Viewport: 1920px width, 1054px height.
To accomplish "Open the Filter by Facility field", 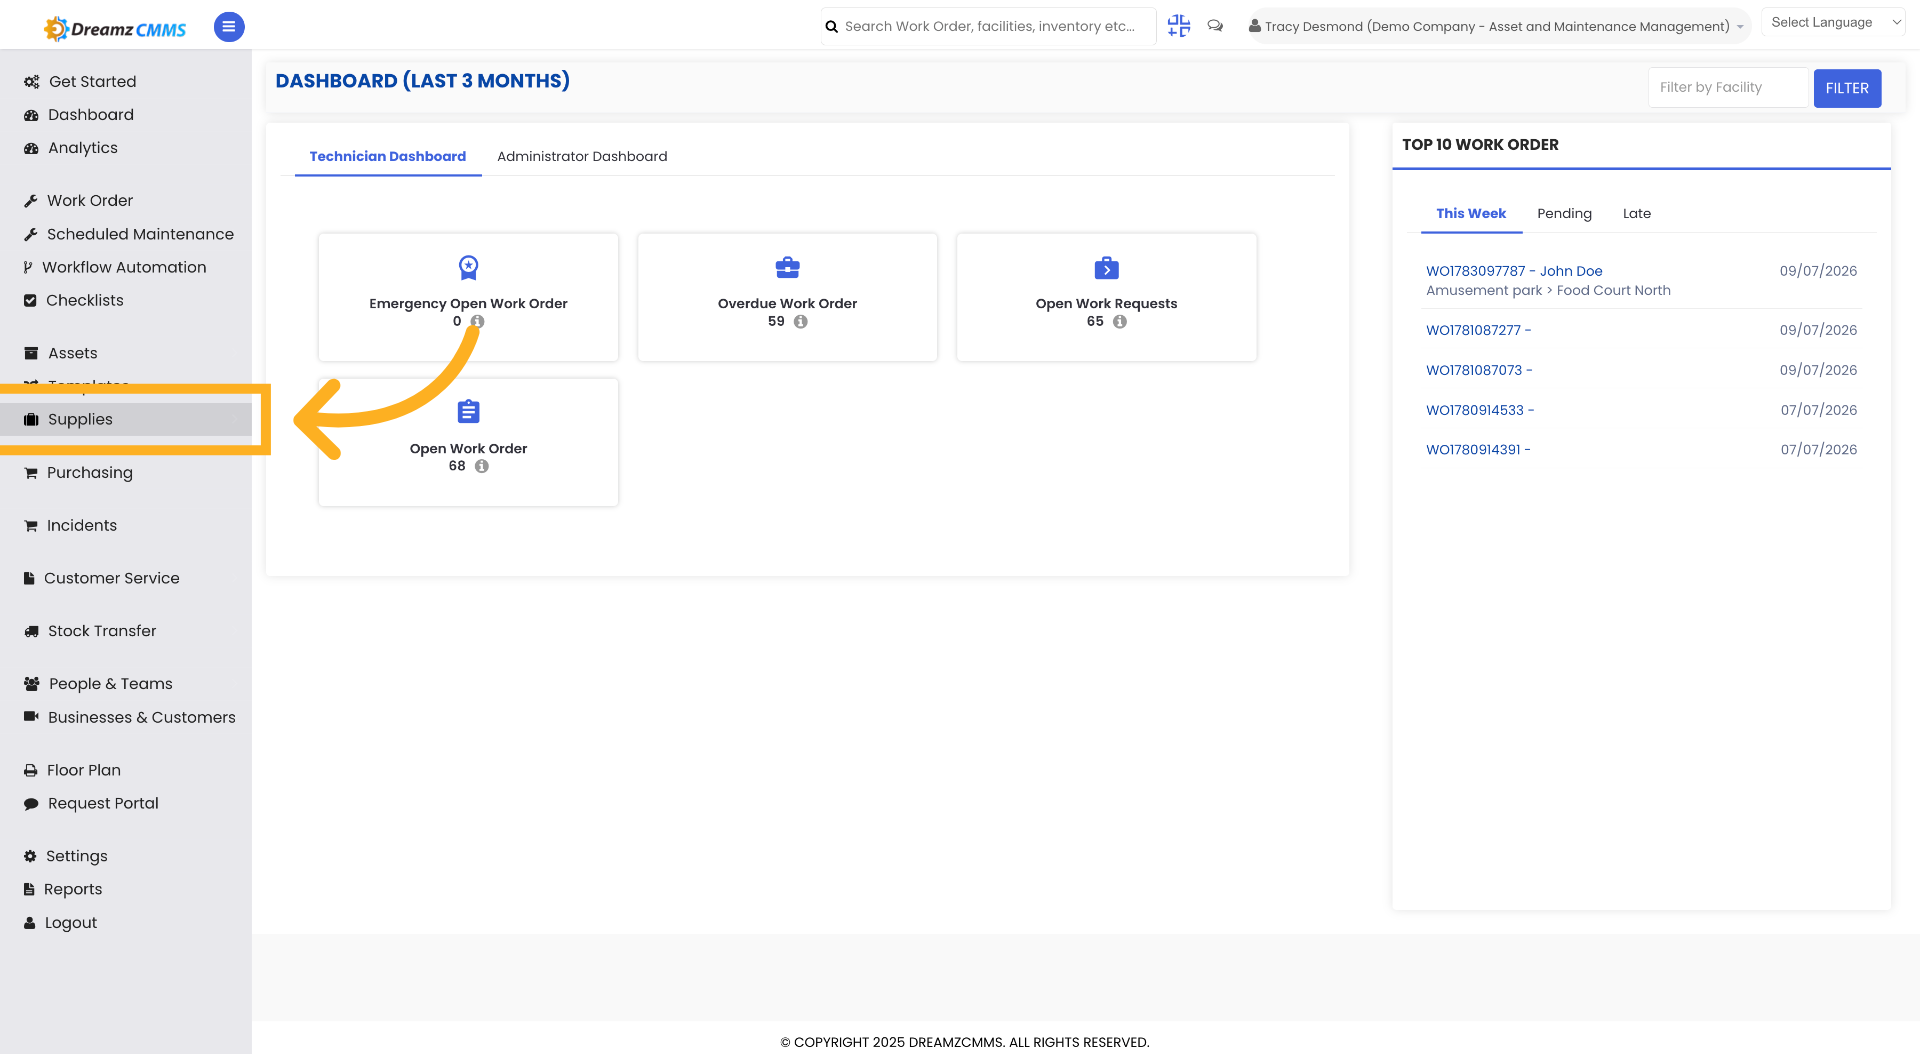I will pyautogui.click(x=1729, y=88).
